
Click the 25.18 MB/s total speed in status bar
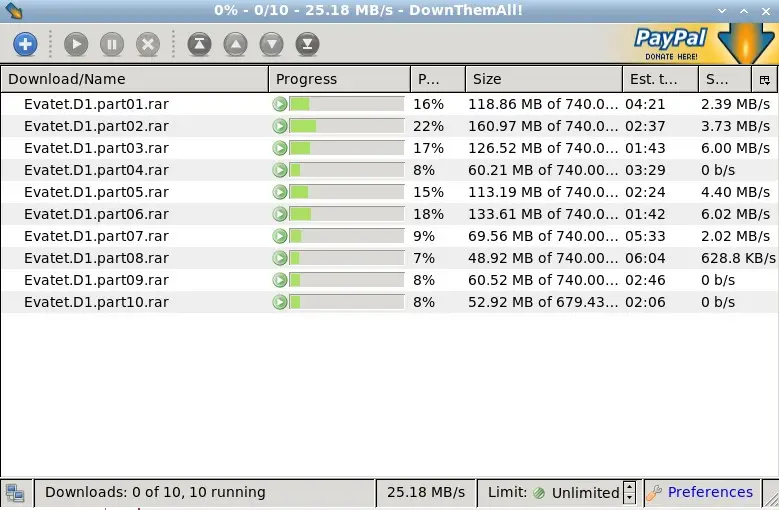[426, 492]
